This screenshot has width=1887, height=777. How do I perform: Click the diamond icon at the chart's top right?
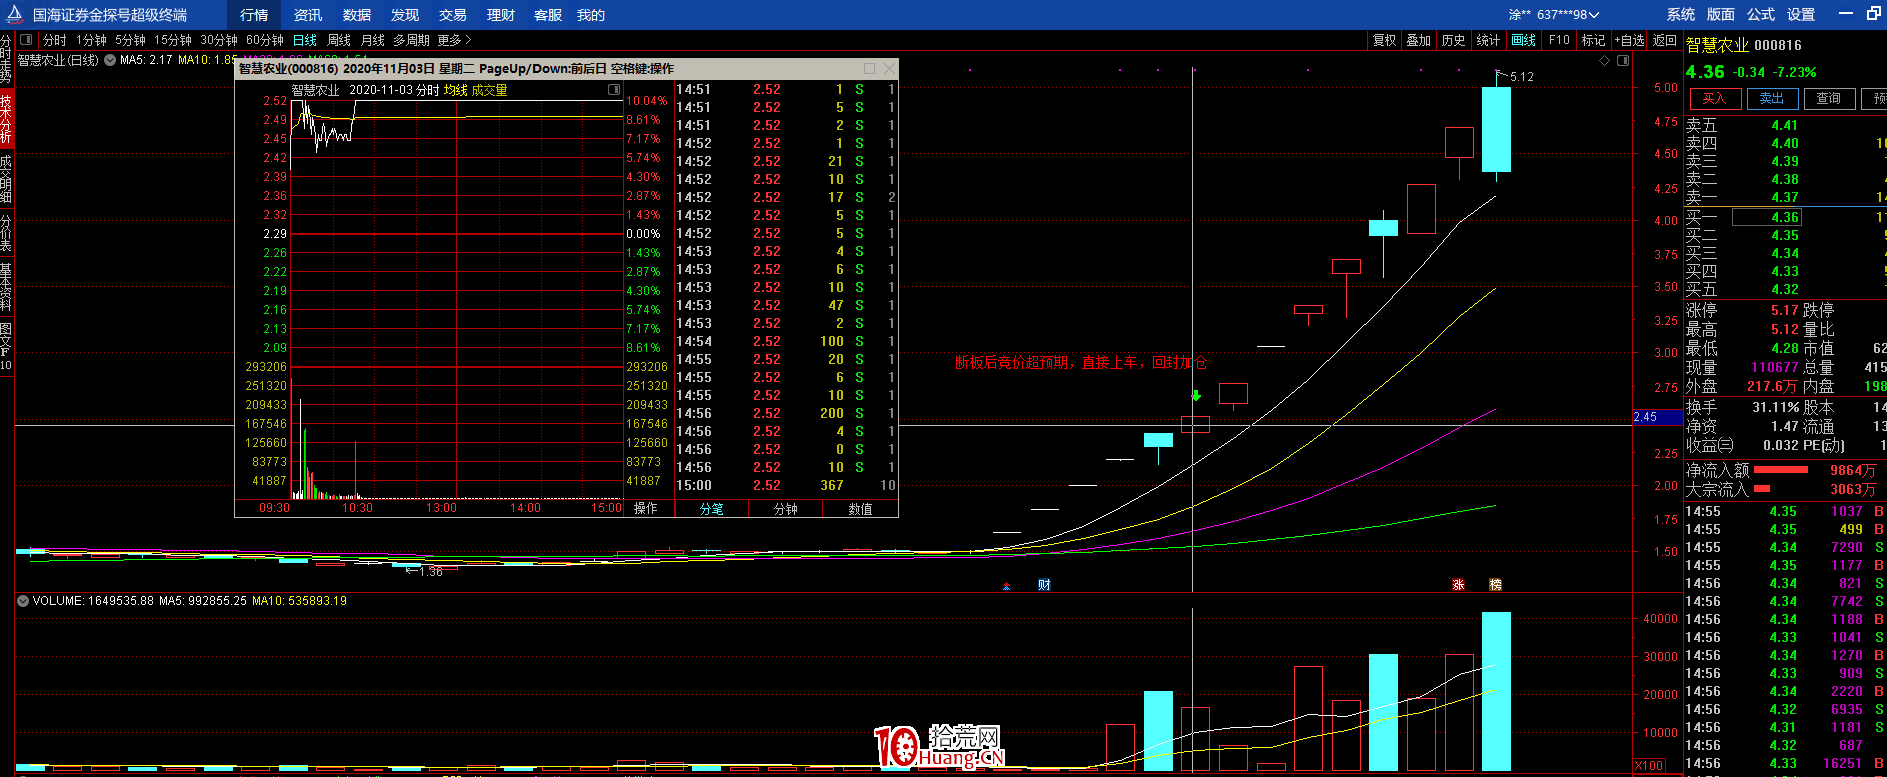pos(1605,61)
